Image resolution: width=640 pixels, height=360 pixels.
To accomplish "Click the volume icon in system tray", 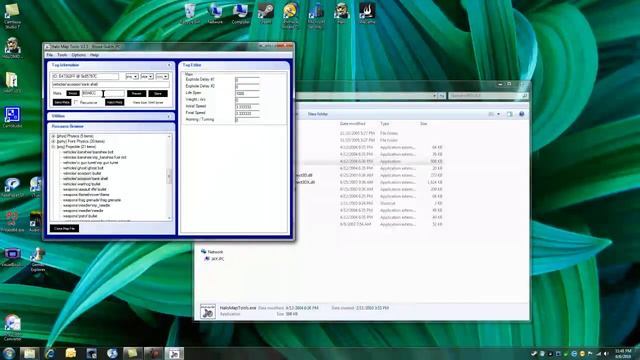I will 606,353.
